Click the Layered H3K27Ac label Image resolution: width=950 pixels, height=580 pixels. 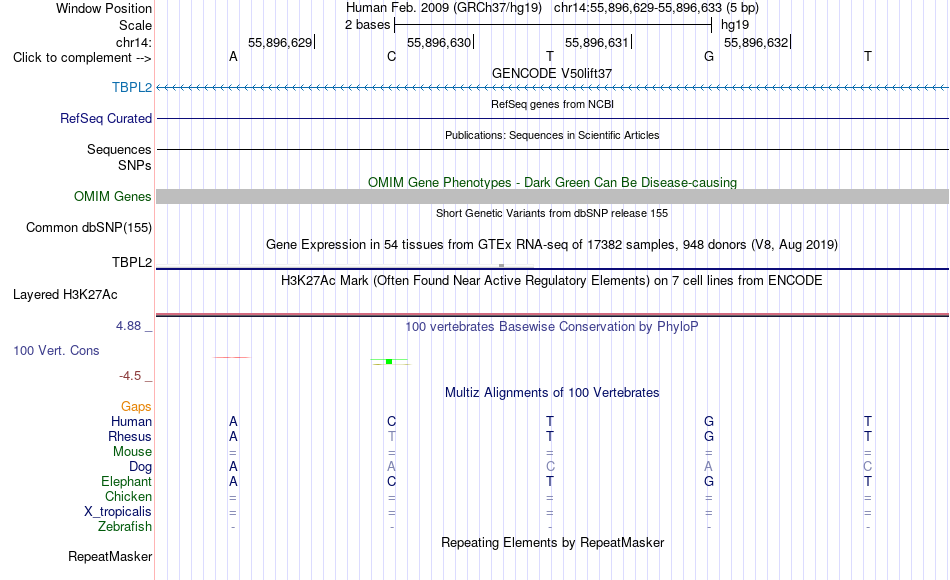pyautogui.click(x=65, y=295)
